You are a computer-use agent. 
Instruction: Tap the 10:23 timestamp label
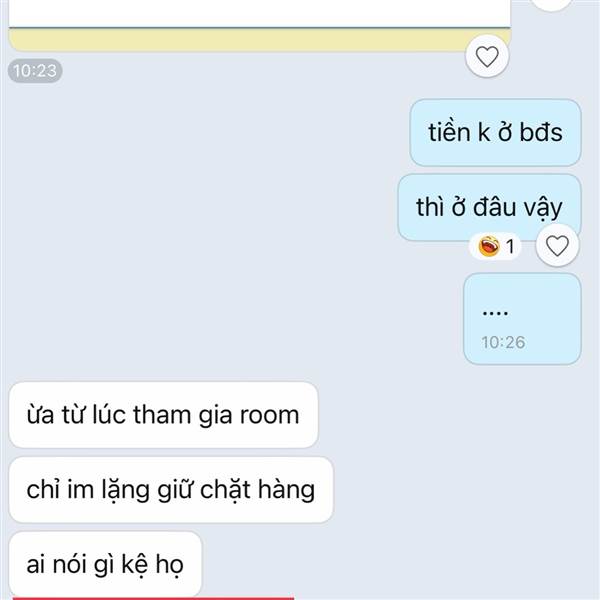click(35, 71)
